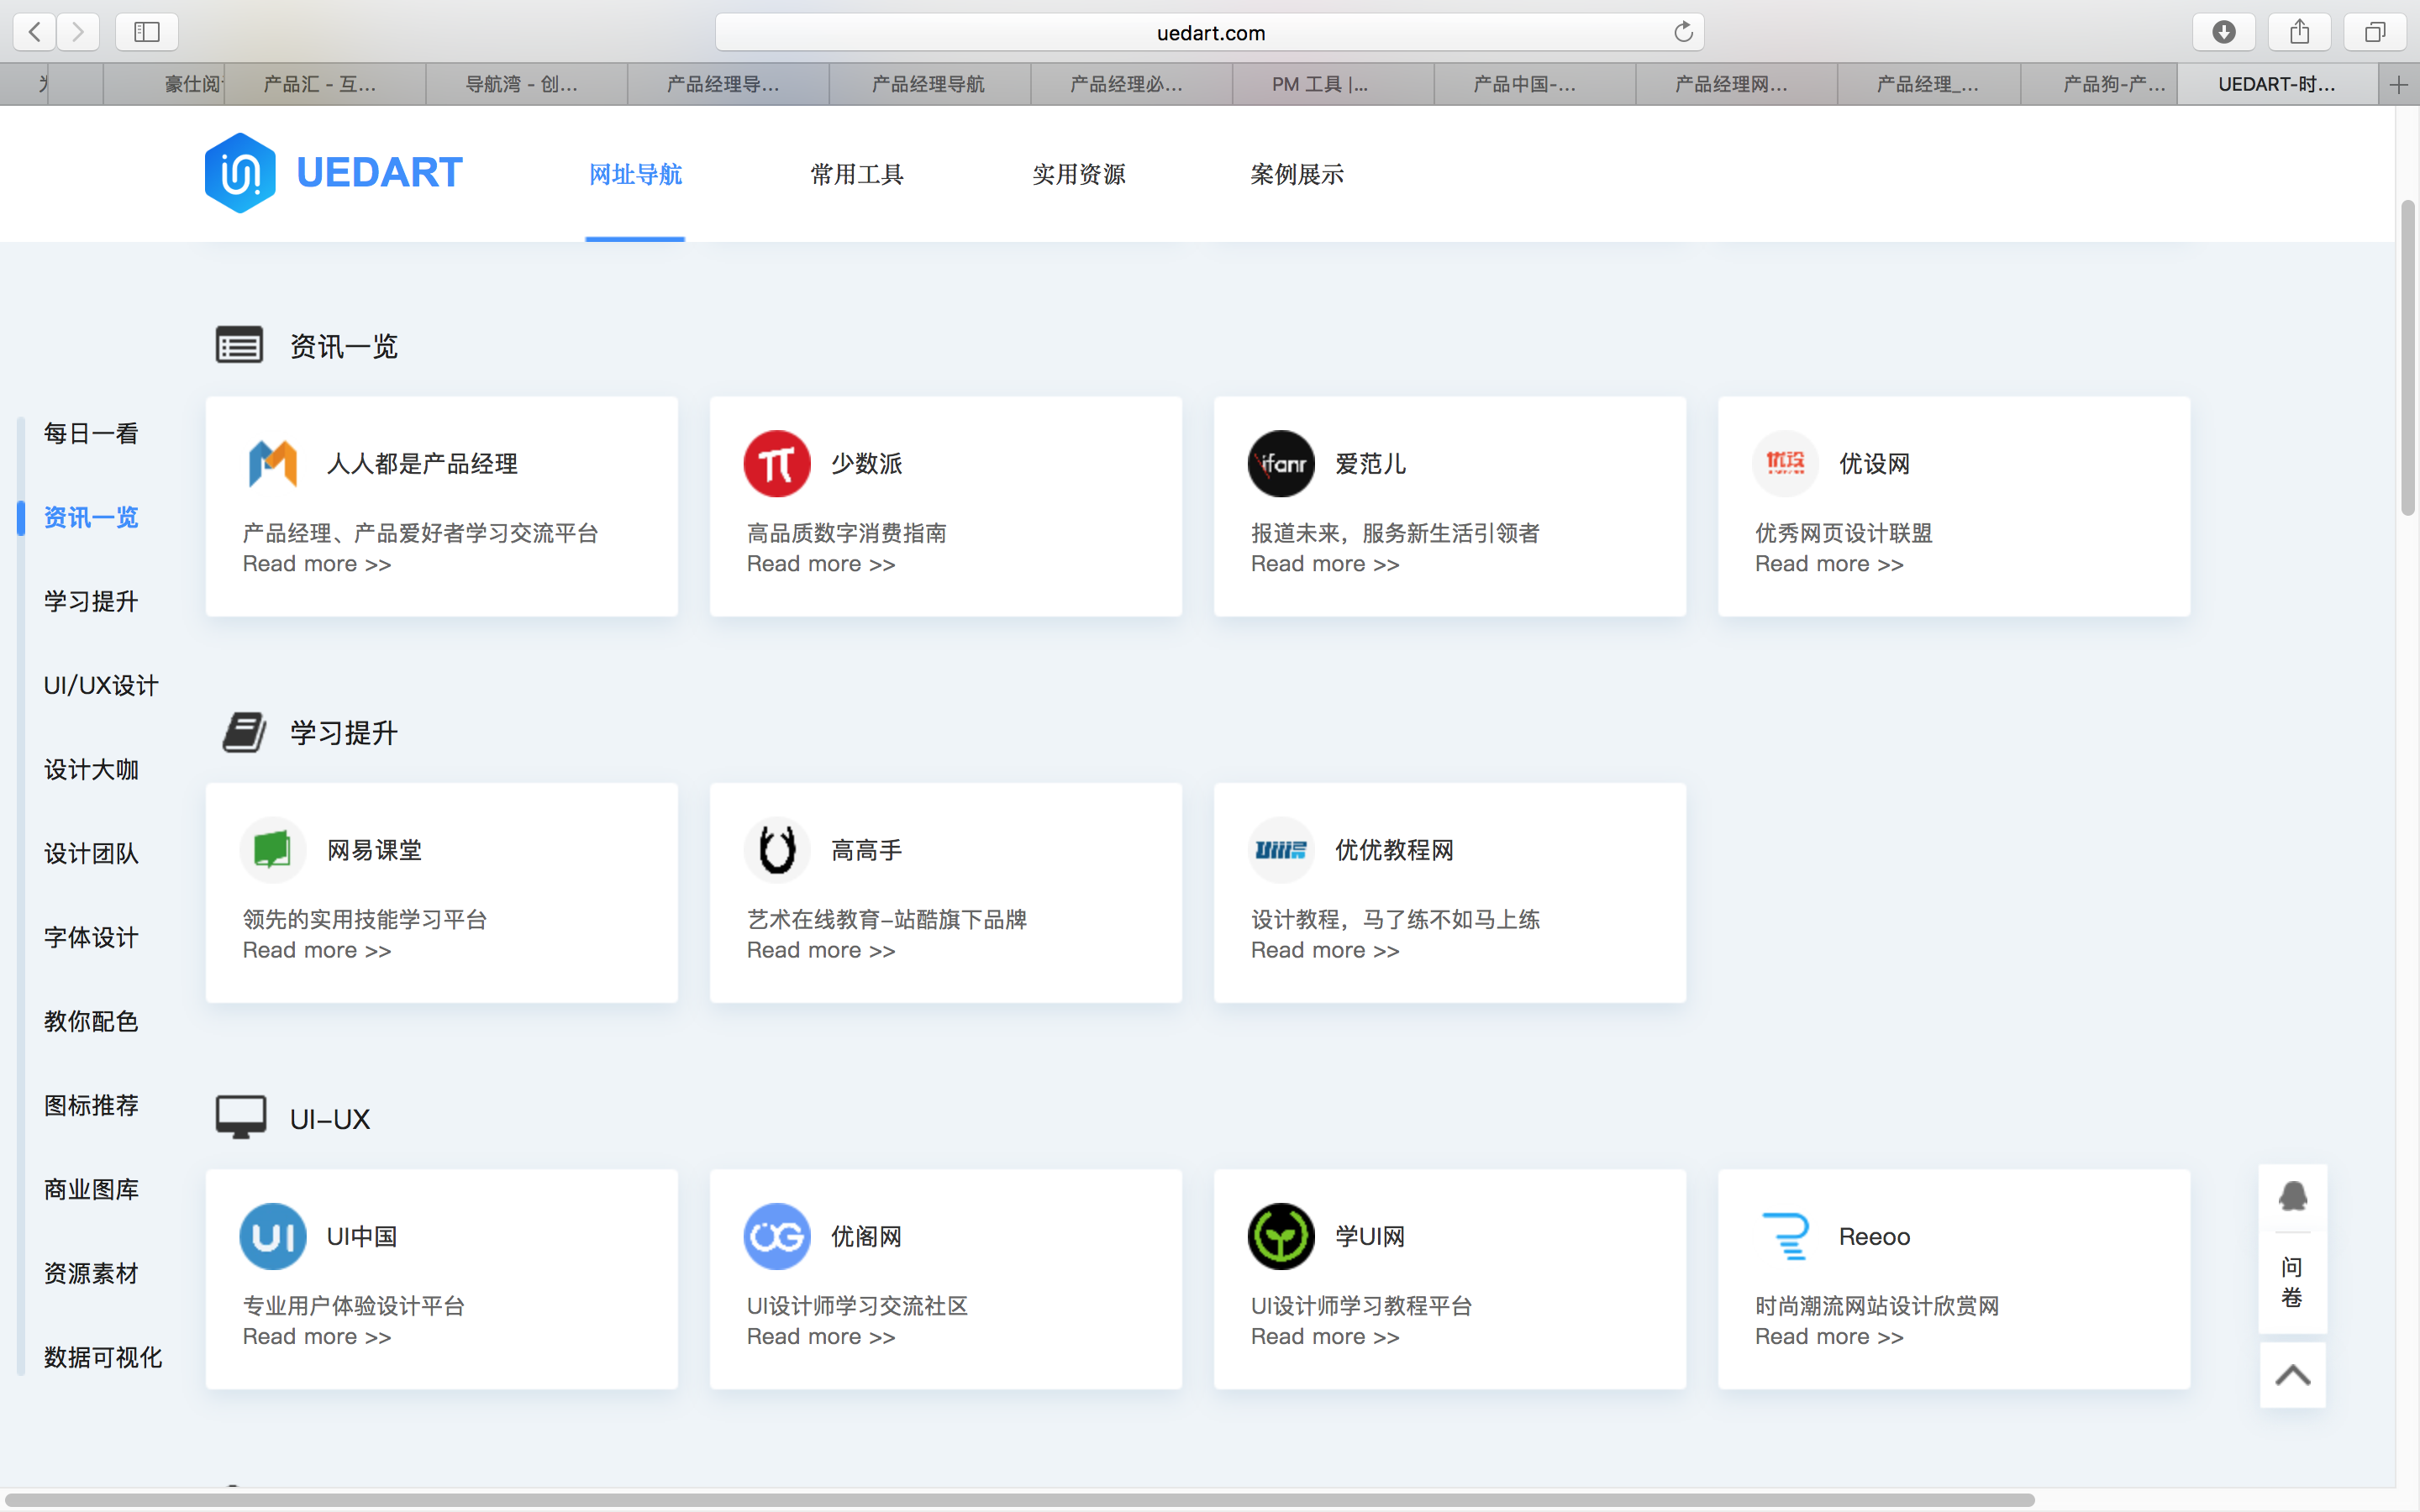Jump to 数据可视化 in the sidebar
The image size is (2420, 1512).
point(103,1357)
